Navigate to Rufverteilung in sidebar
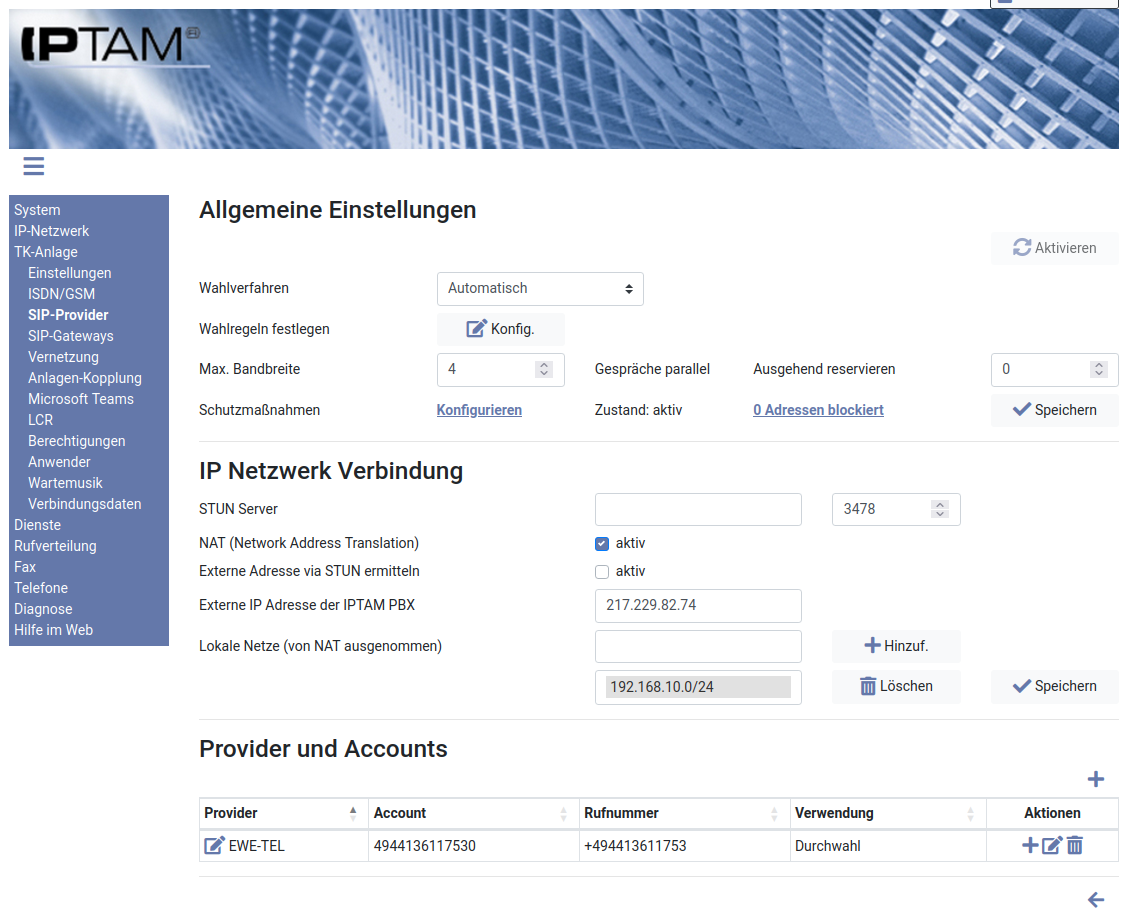Screen dimensions: 1138x919 point(55,546)
